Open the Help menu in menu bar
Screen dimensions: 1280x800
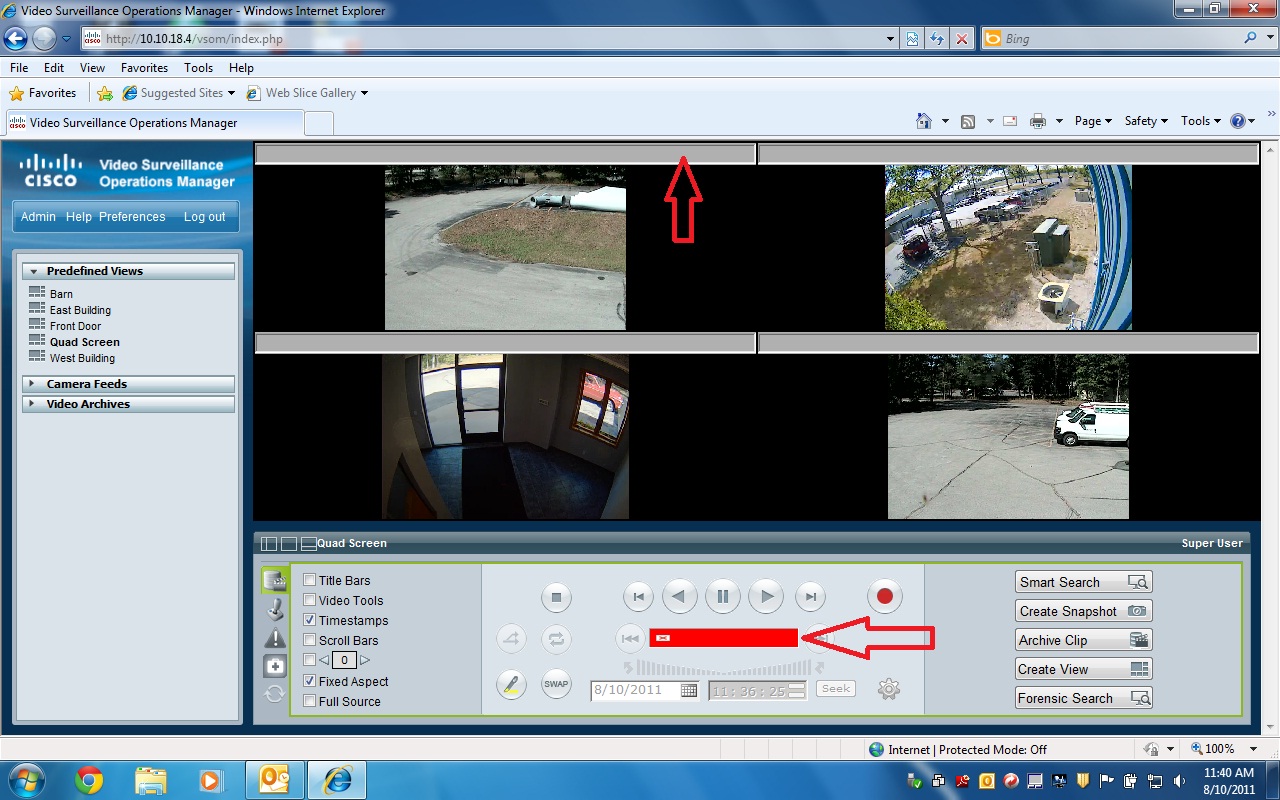[x=241, y=68]
